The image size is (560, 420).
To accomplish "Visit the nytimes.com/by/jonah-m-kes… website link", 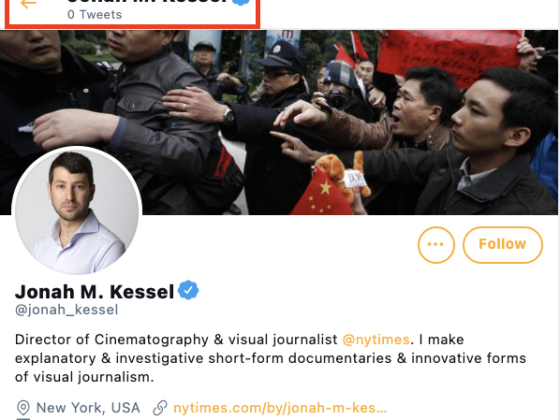I will [280, 408].
